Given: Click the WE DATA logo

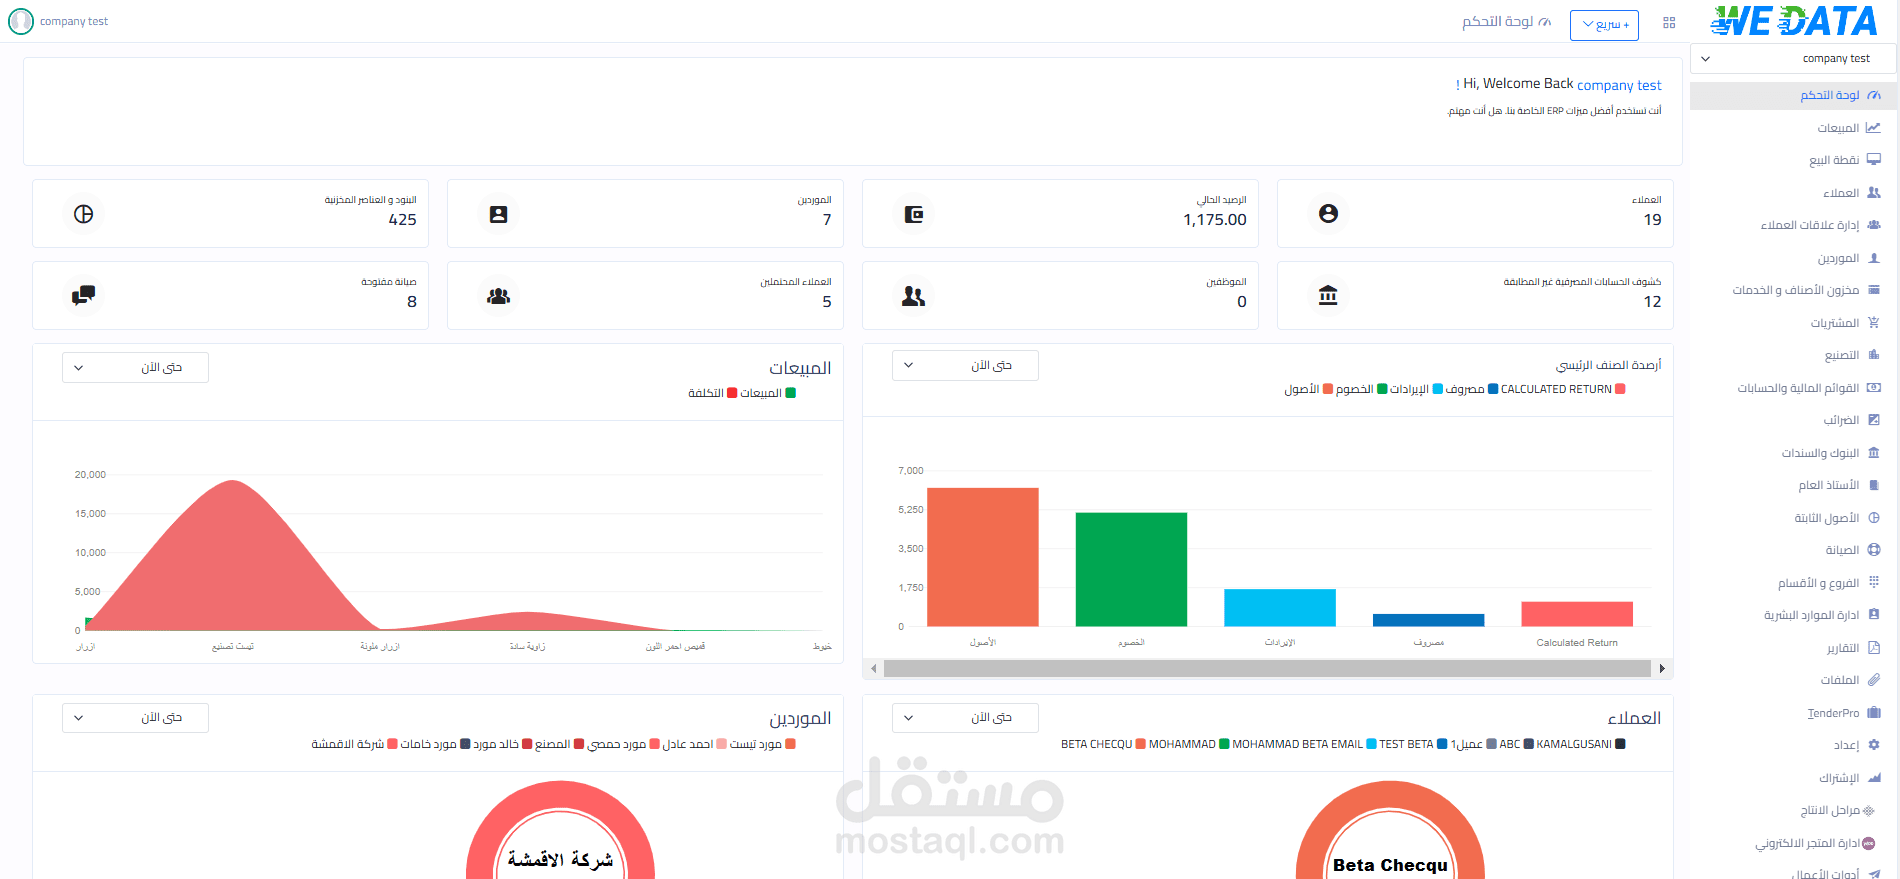Looking at the screenshot, I should pyautogui.click(x=1794, y=21).
